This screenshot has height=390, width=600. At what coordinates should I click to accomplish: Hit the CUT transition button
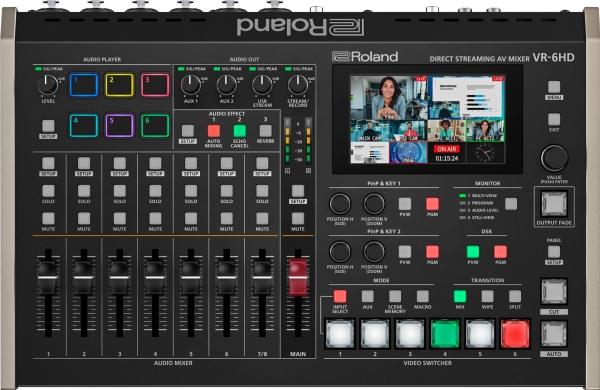click(x=554, y=292)
